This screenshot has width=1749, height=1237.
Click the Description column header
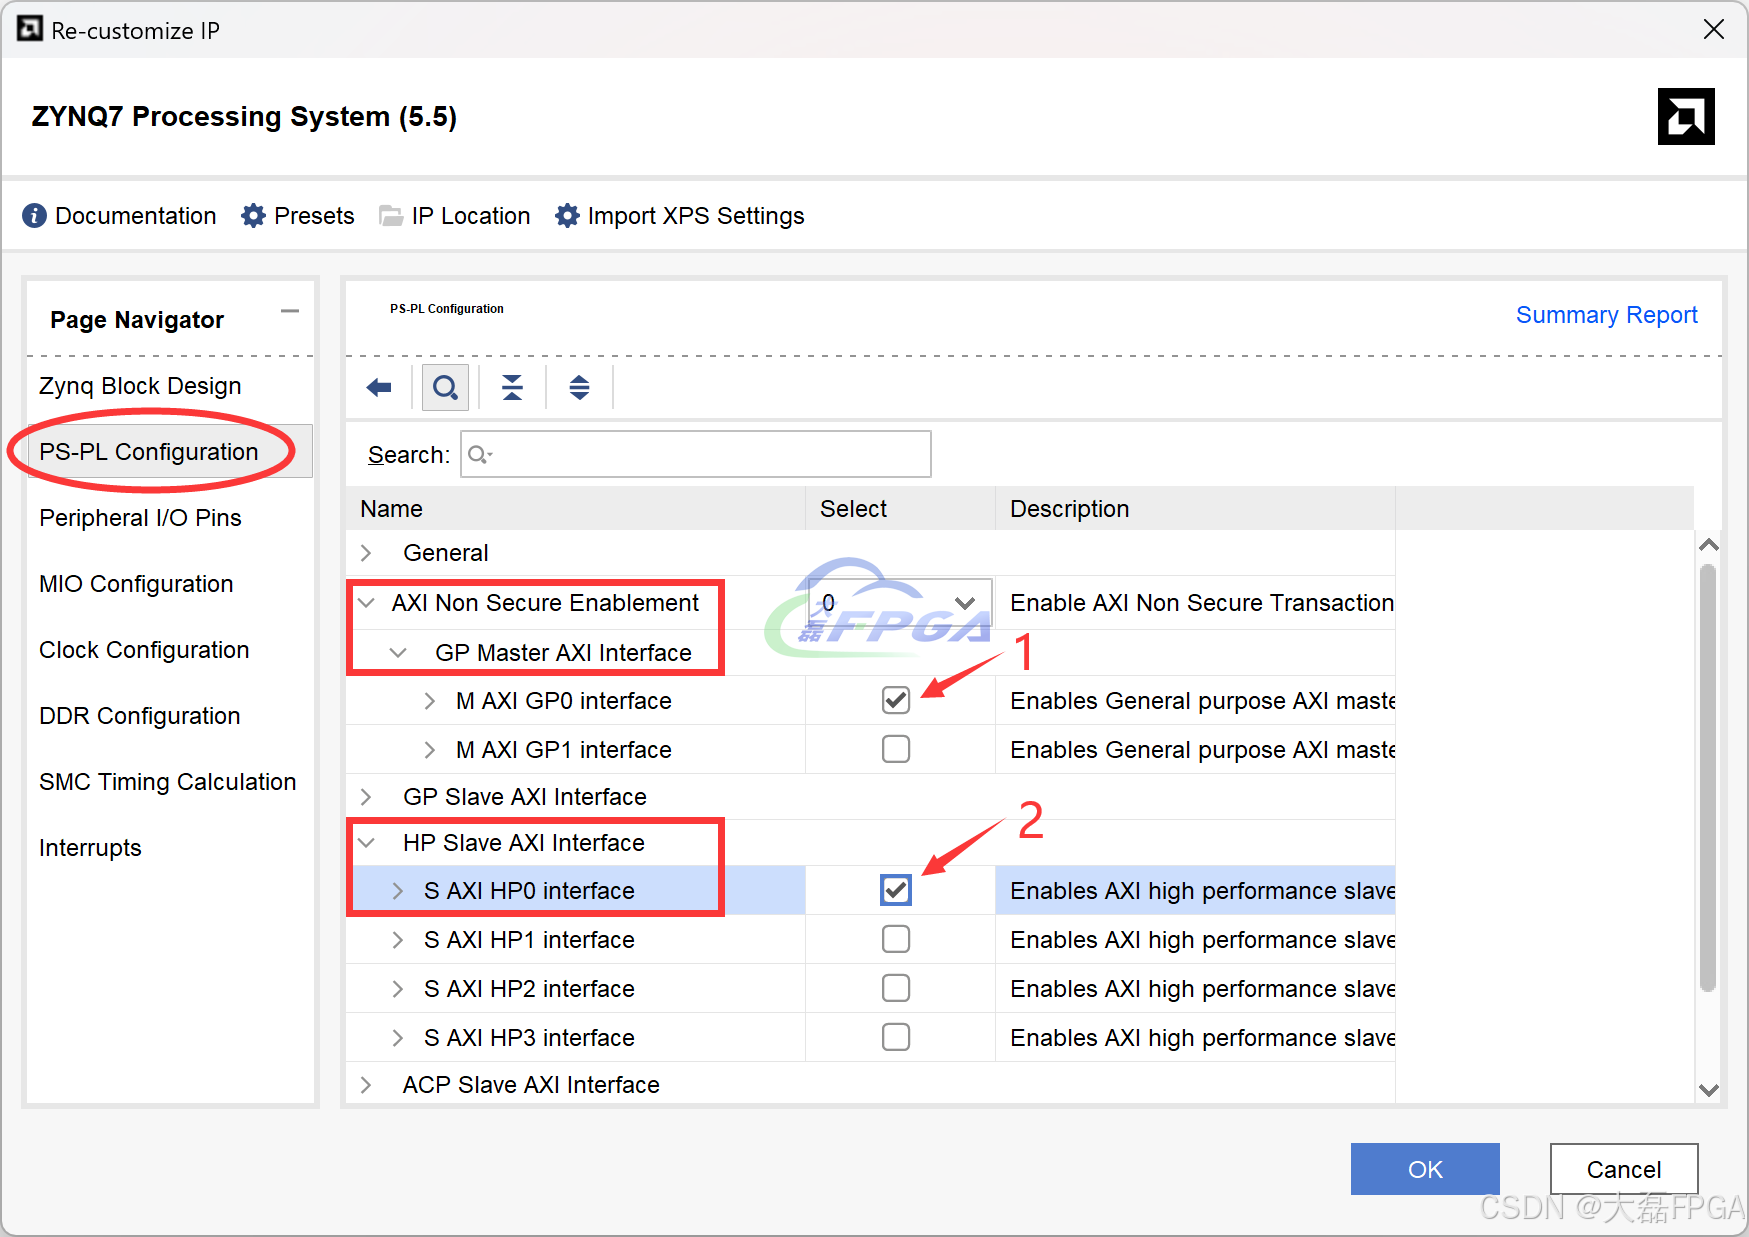tap(1195, 509)
